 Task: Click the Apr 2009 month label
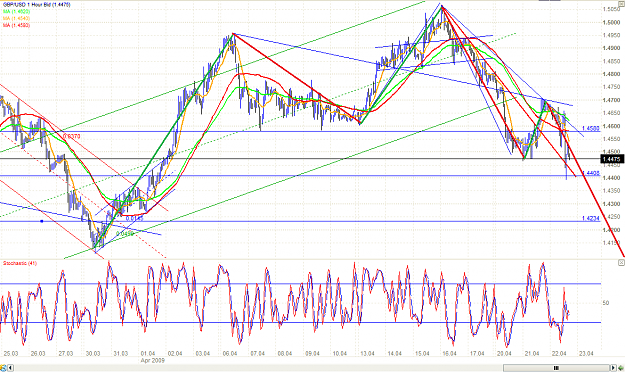153,360
